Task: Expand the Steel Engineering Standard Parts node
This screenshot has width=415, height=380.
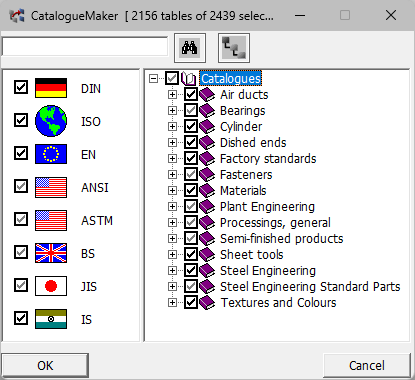Action: coord(172,287)
